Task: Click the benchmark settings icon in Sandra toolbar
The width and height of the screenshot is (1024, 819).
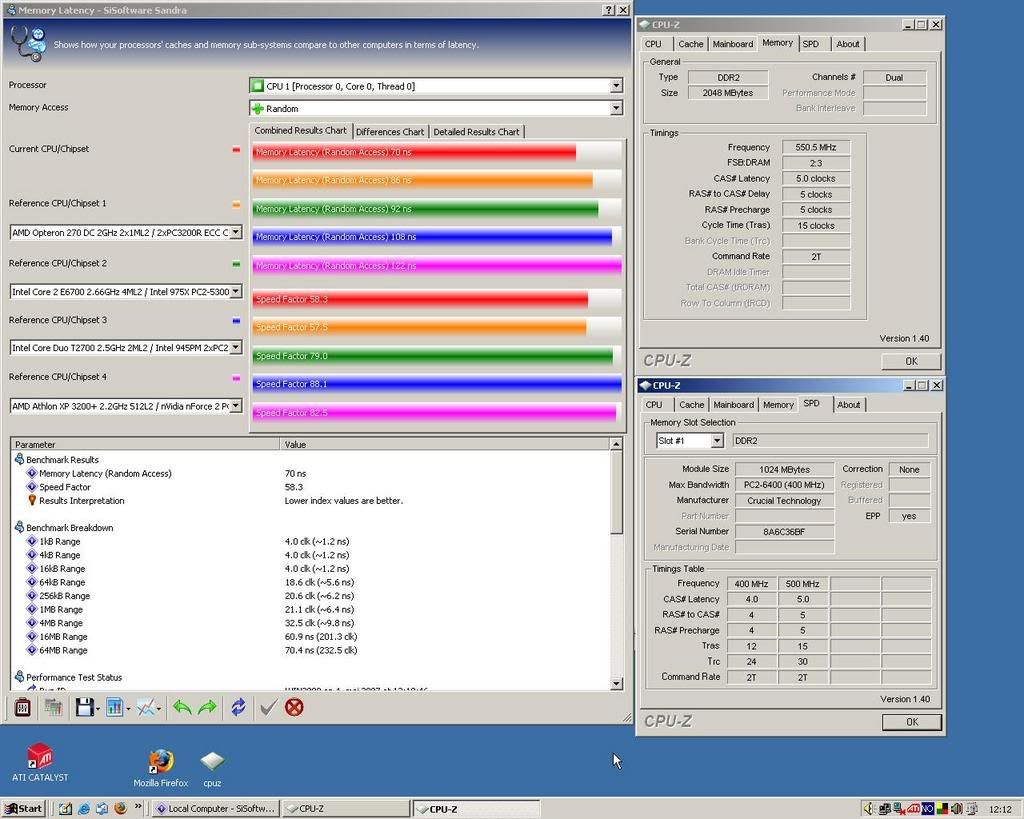Action: 23,707
